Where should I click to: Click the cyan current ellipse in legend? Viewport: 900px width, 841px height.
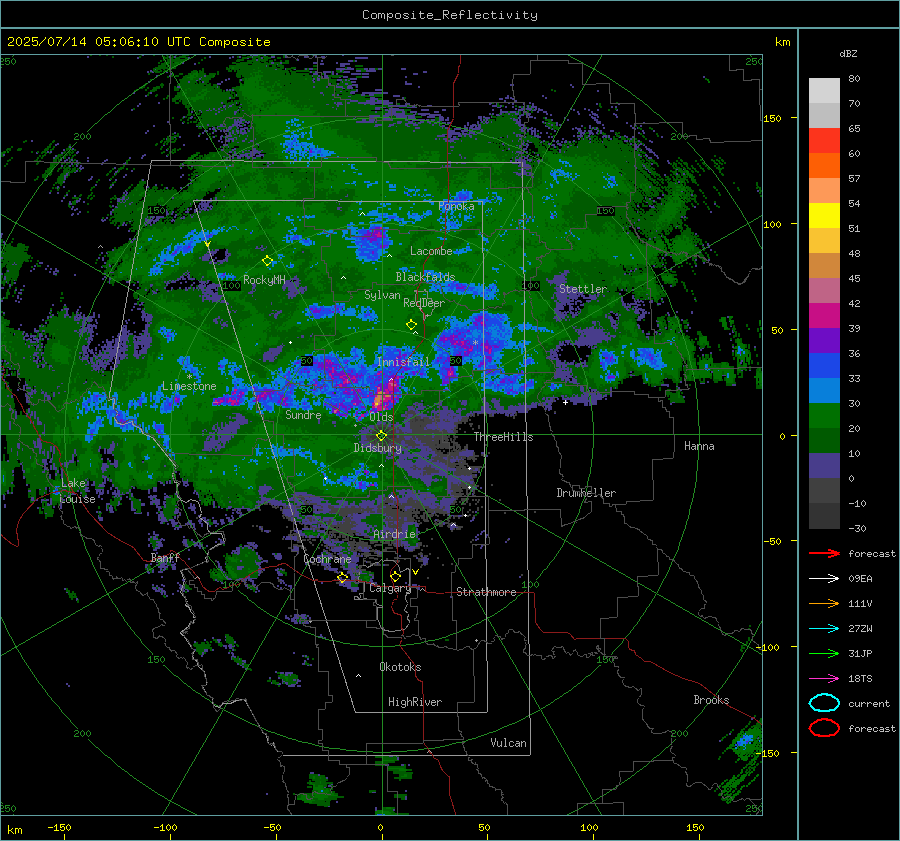click(824, 703)
